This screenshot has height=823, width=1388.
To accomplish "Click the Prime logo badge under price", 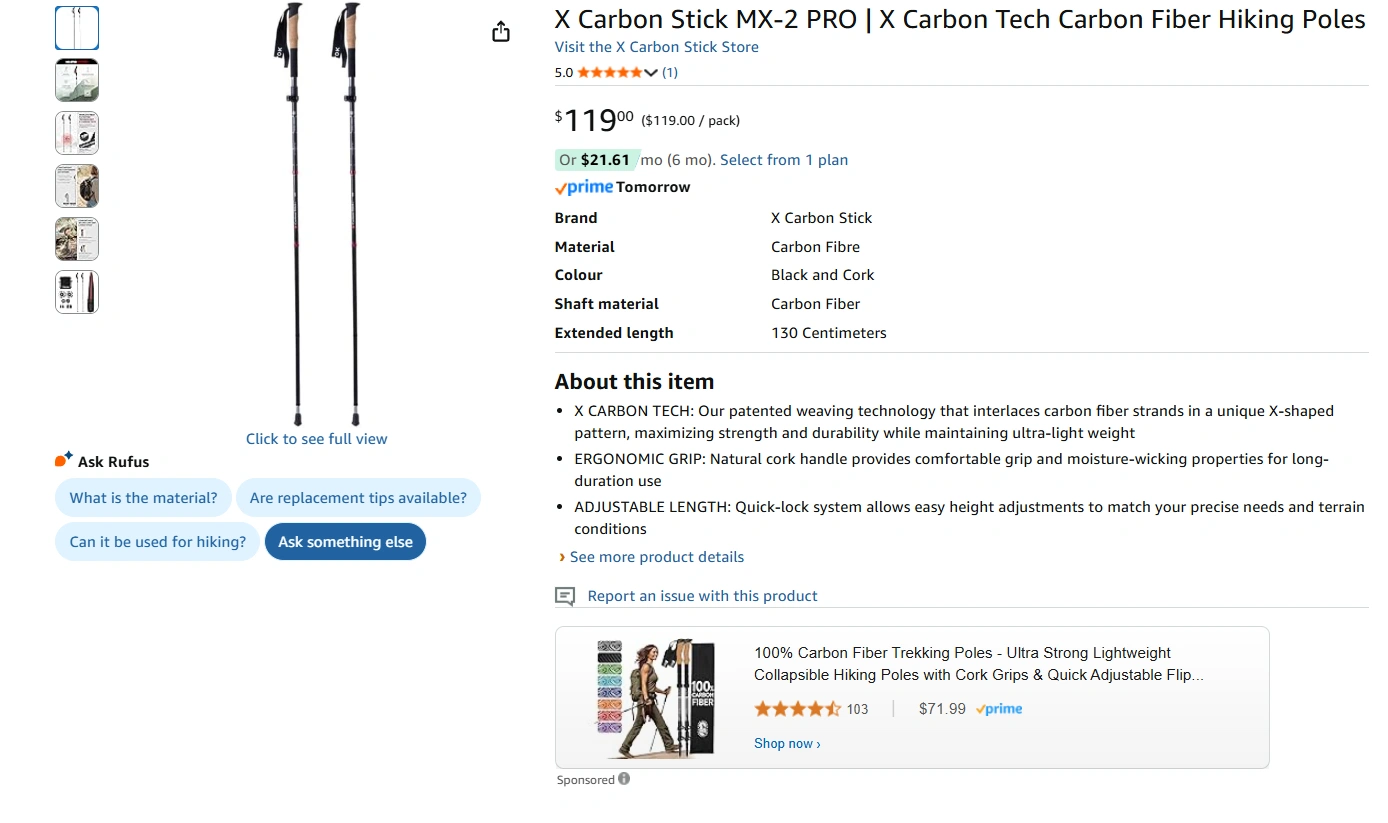I will (x=584, y=187).
